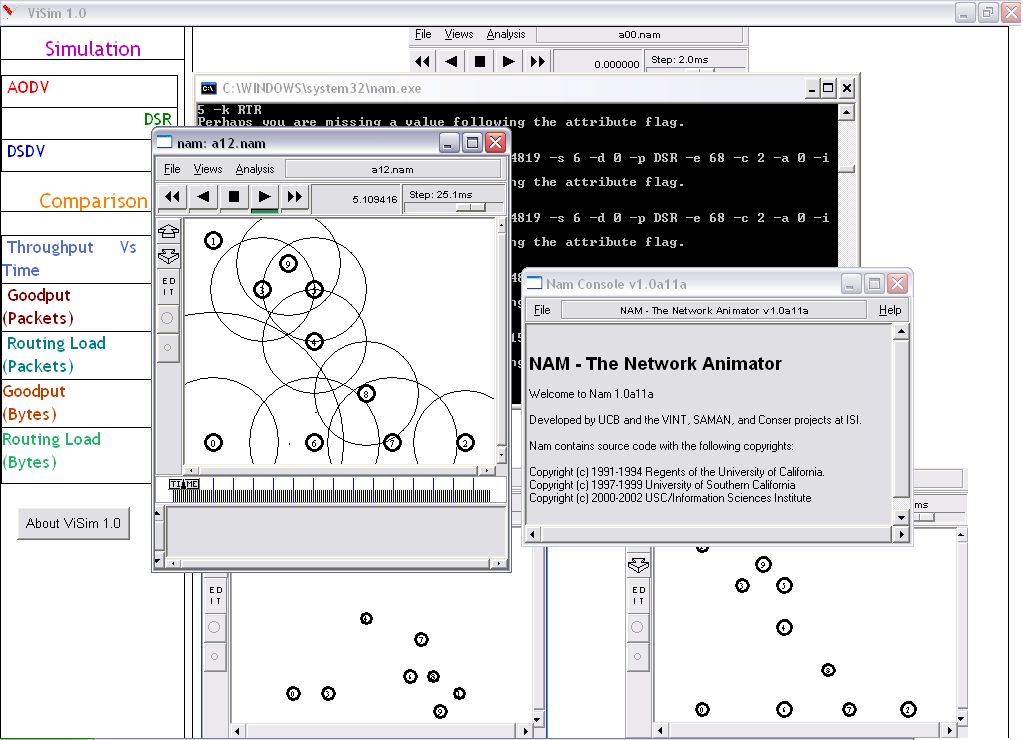Click node 9 in a12.nam canvas
Viewport: 1023px width, 740px height.
point(288,264)
